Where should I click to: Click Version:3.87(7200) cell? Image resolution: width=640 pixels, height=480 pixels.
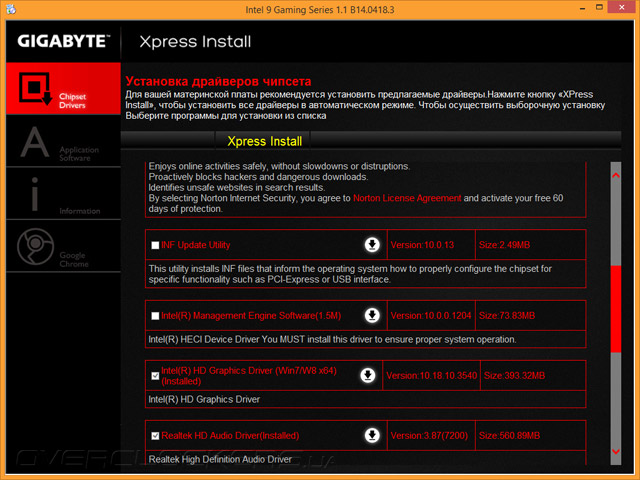[431, 436]
